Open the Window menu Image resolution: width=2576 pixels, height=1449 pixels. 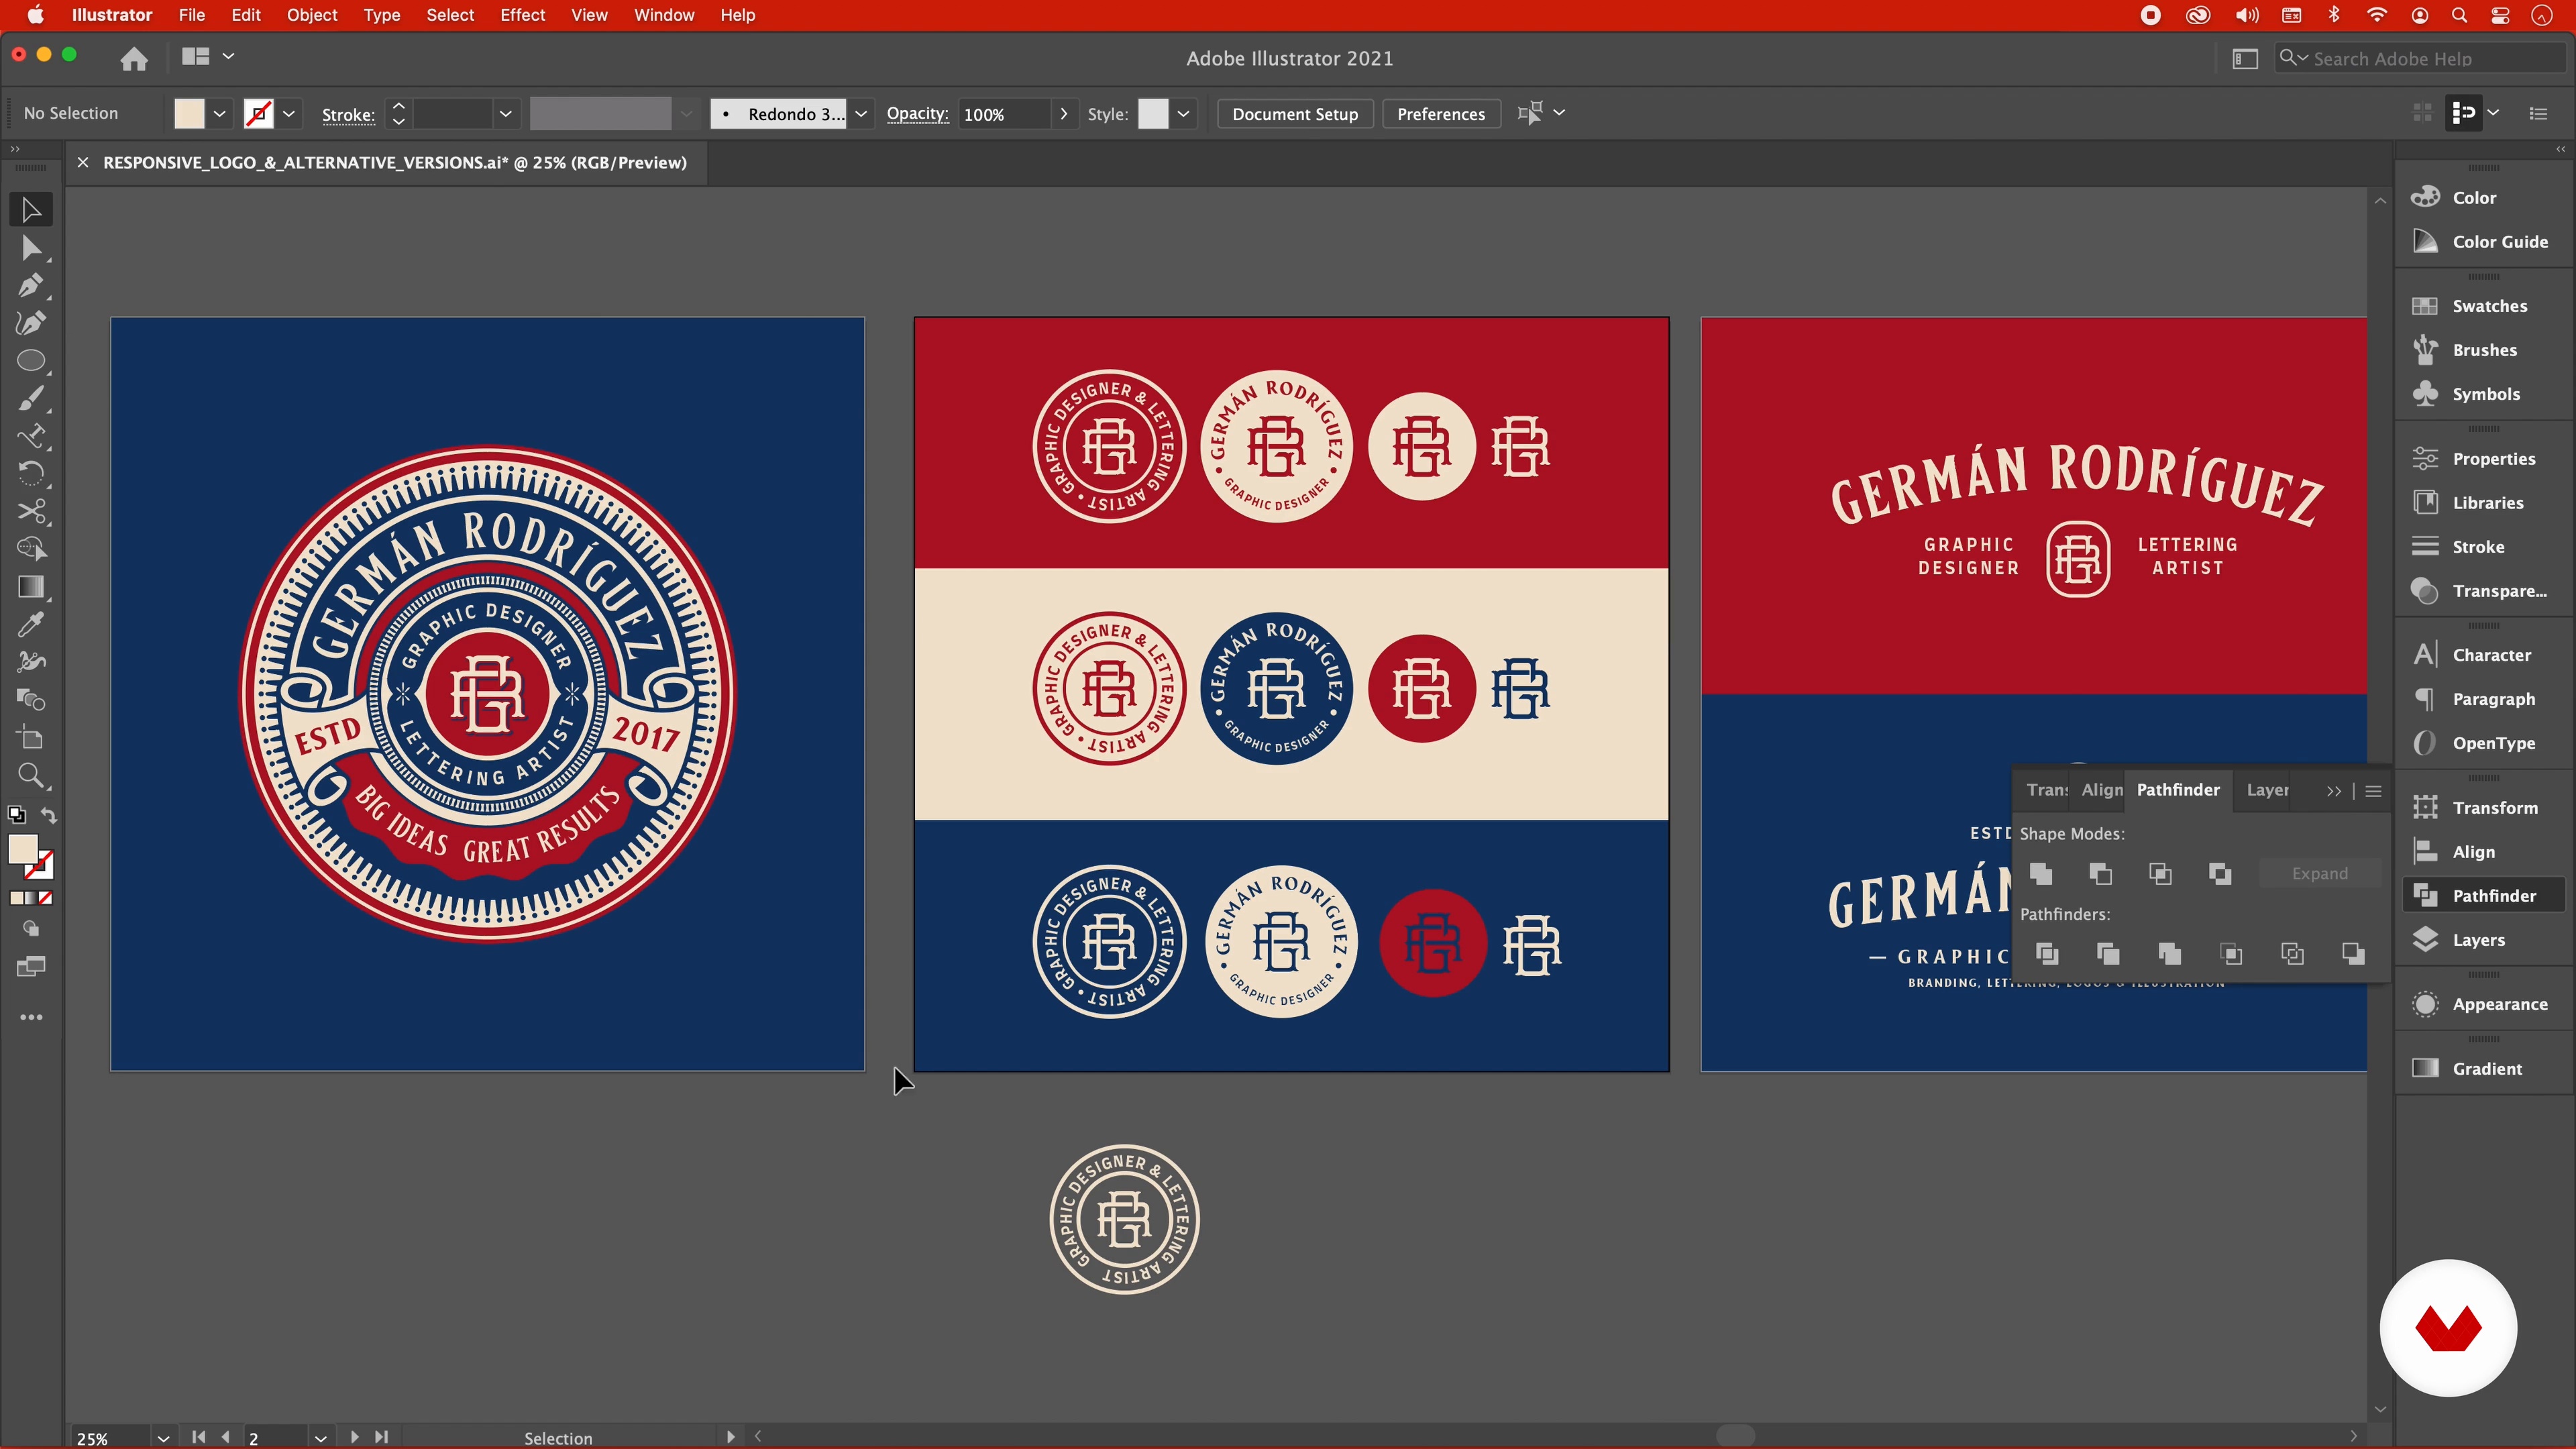(664, 15)
